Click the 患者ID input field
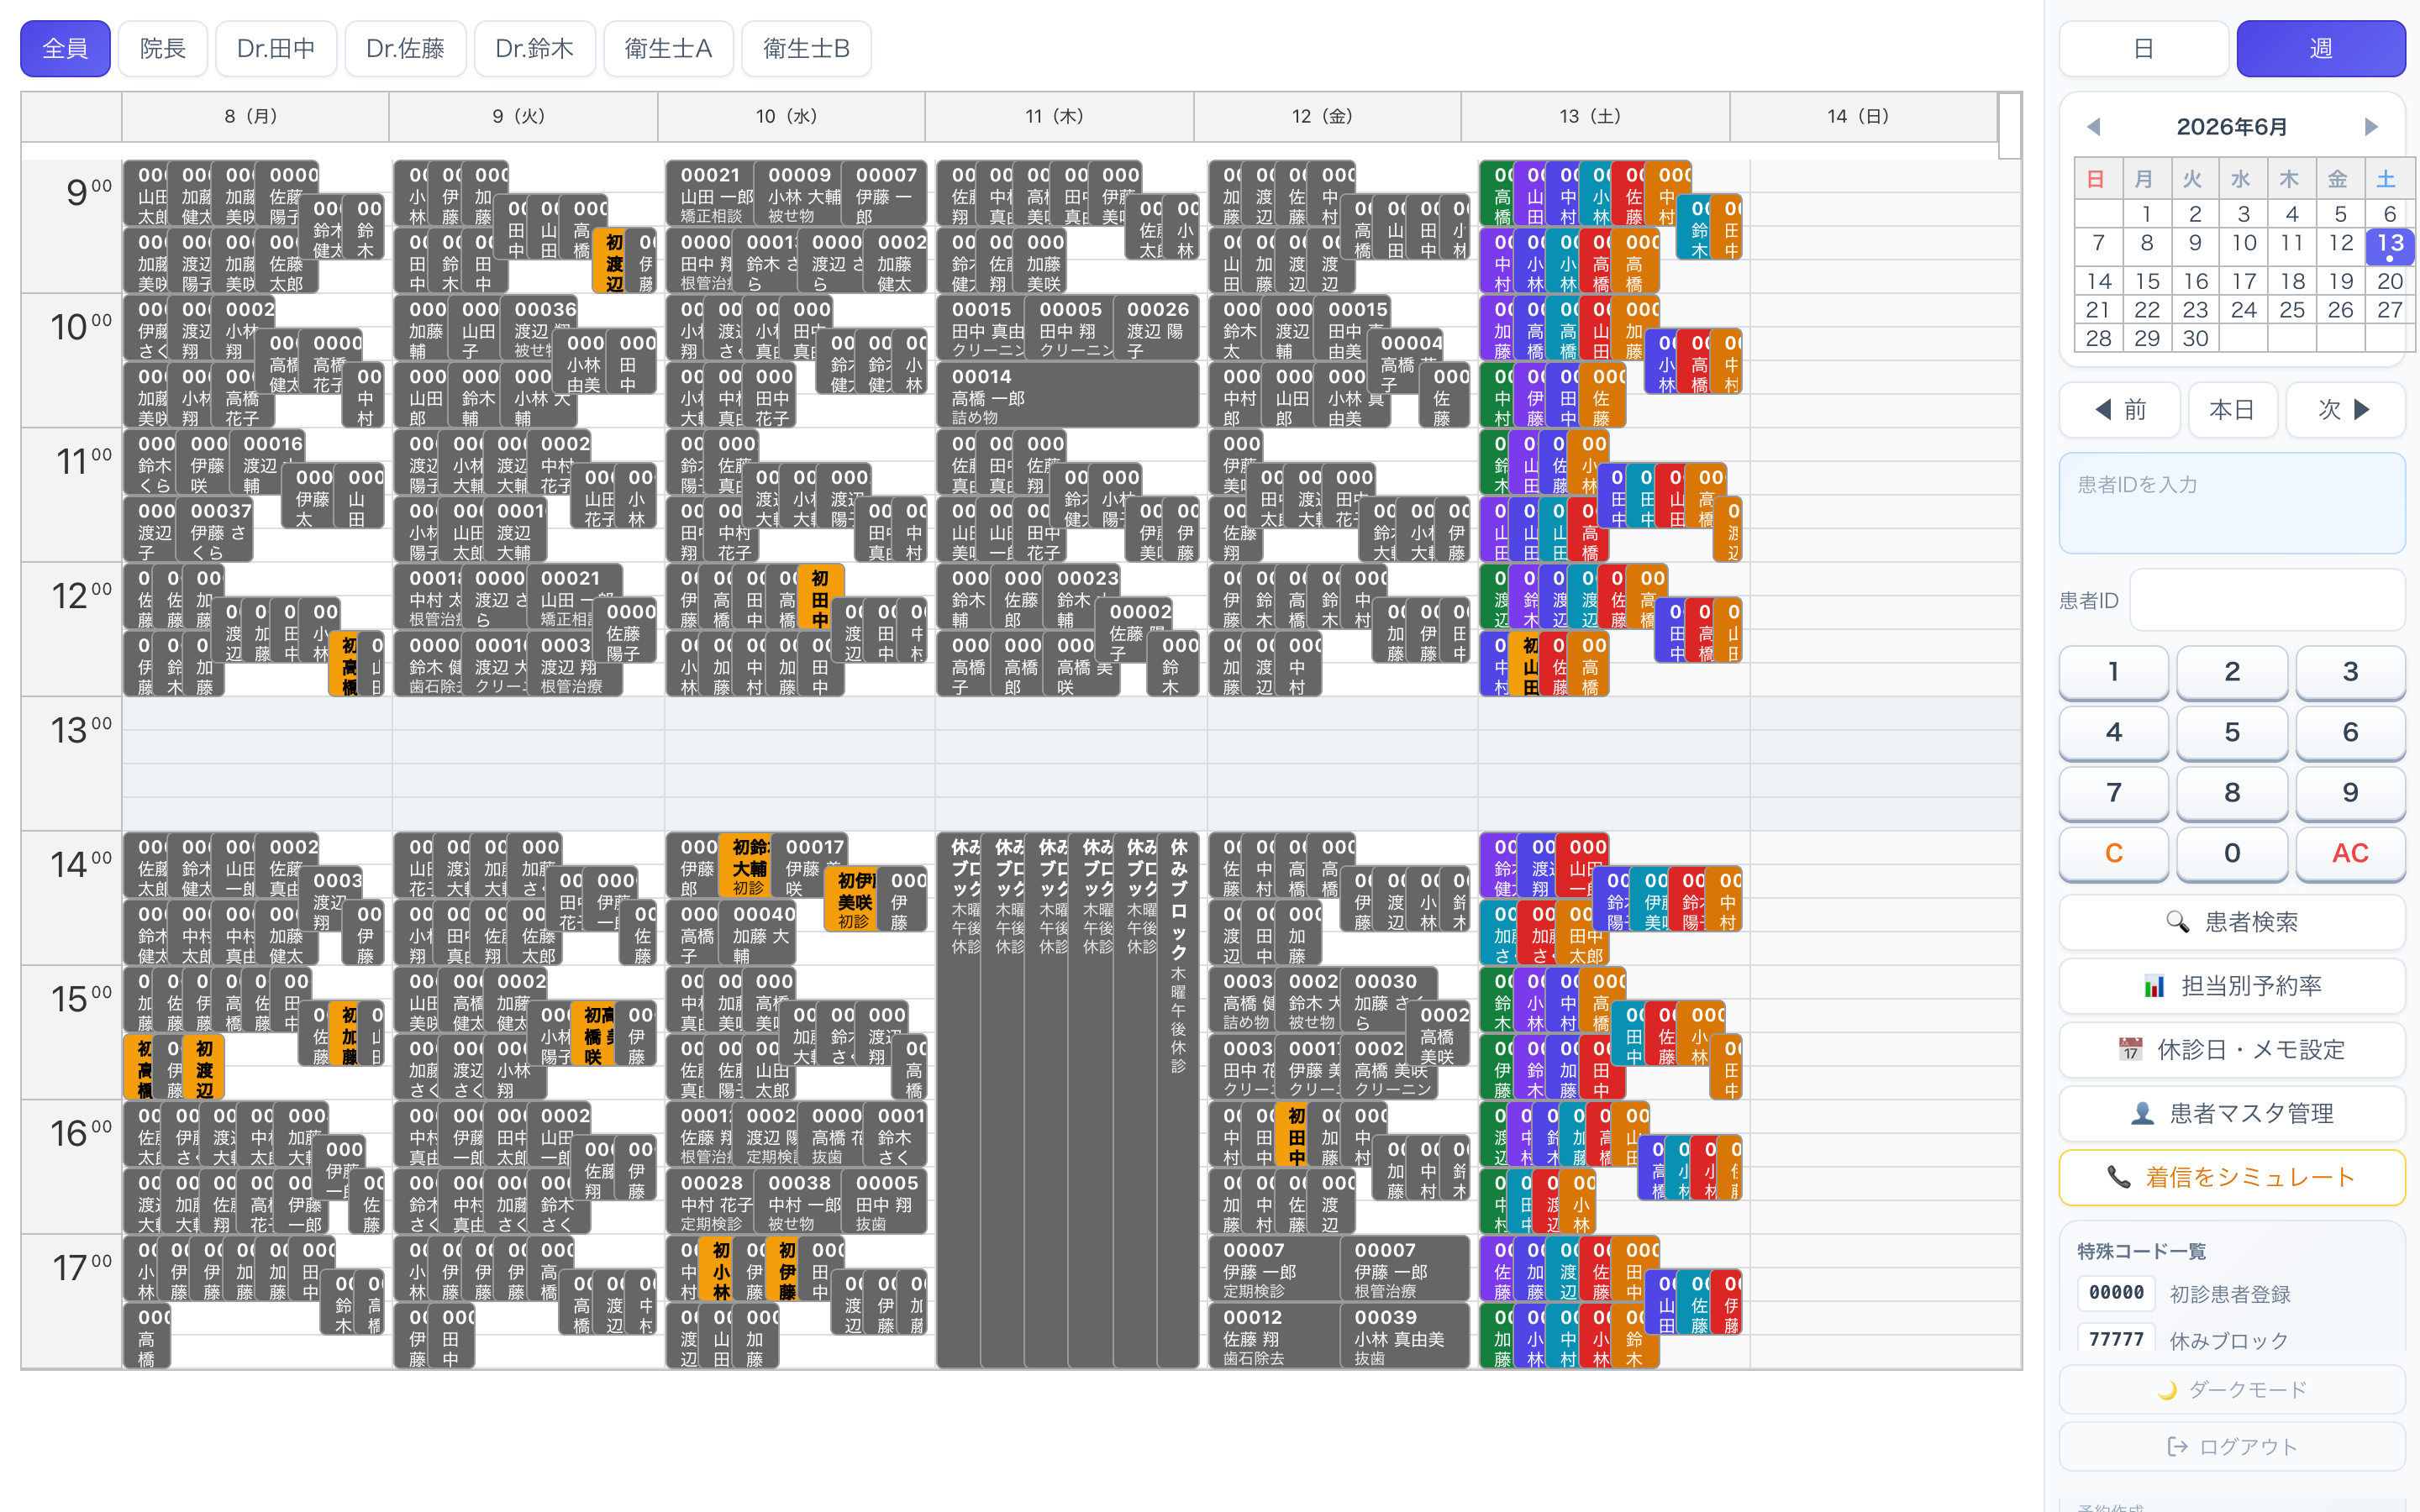The width and height of the screenshot is (2420, 1512). (x=2267, y=600)
